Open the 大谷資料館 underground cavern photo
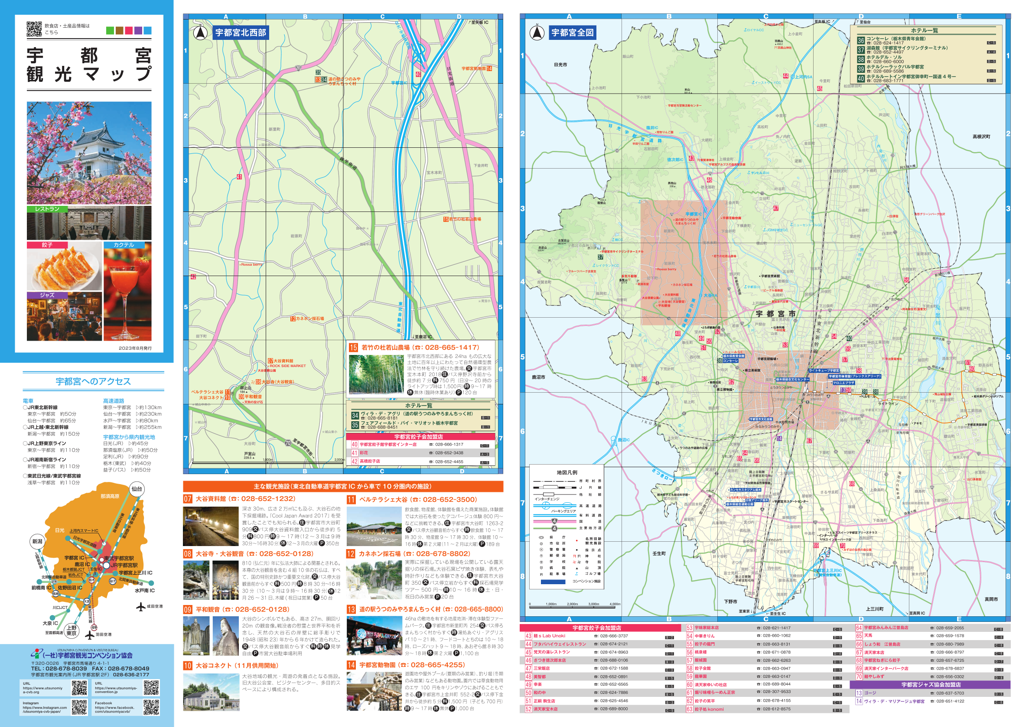1024x727 pixels. 211,525
